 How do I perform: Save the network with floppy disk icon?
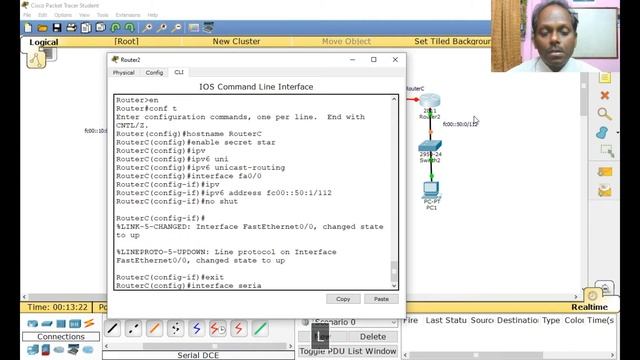(57, 28)
